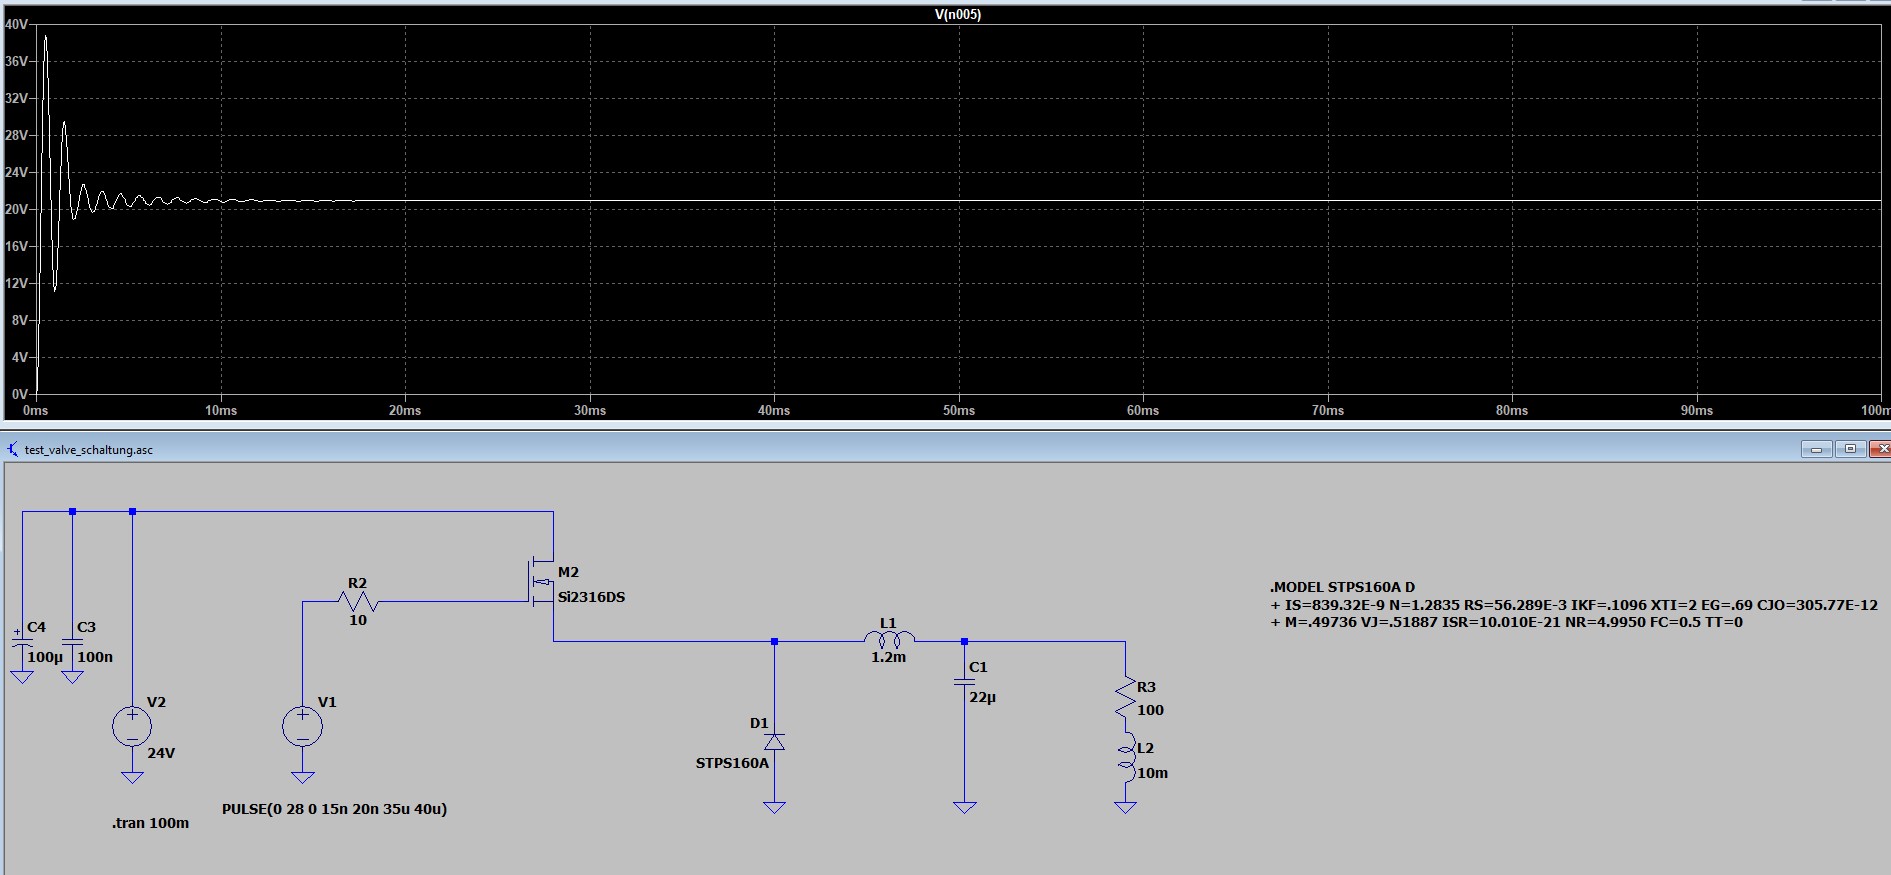Select the L1 inductor symbol
The width and height of the screenshot is (1891, 875).
click(889, 638)
